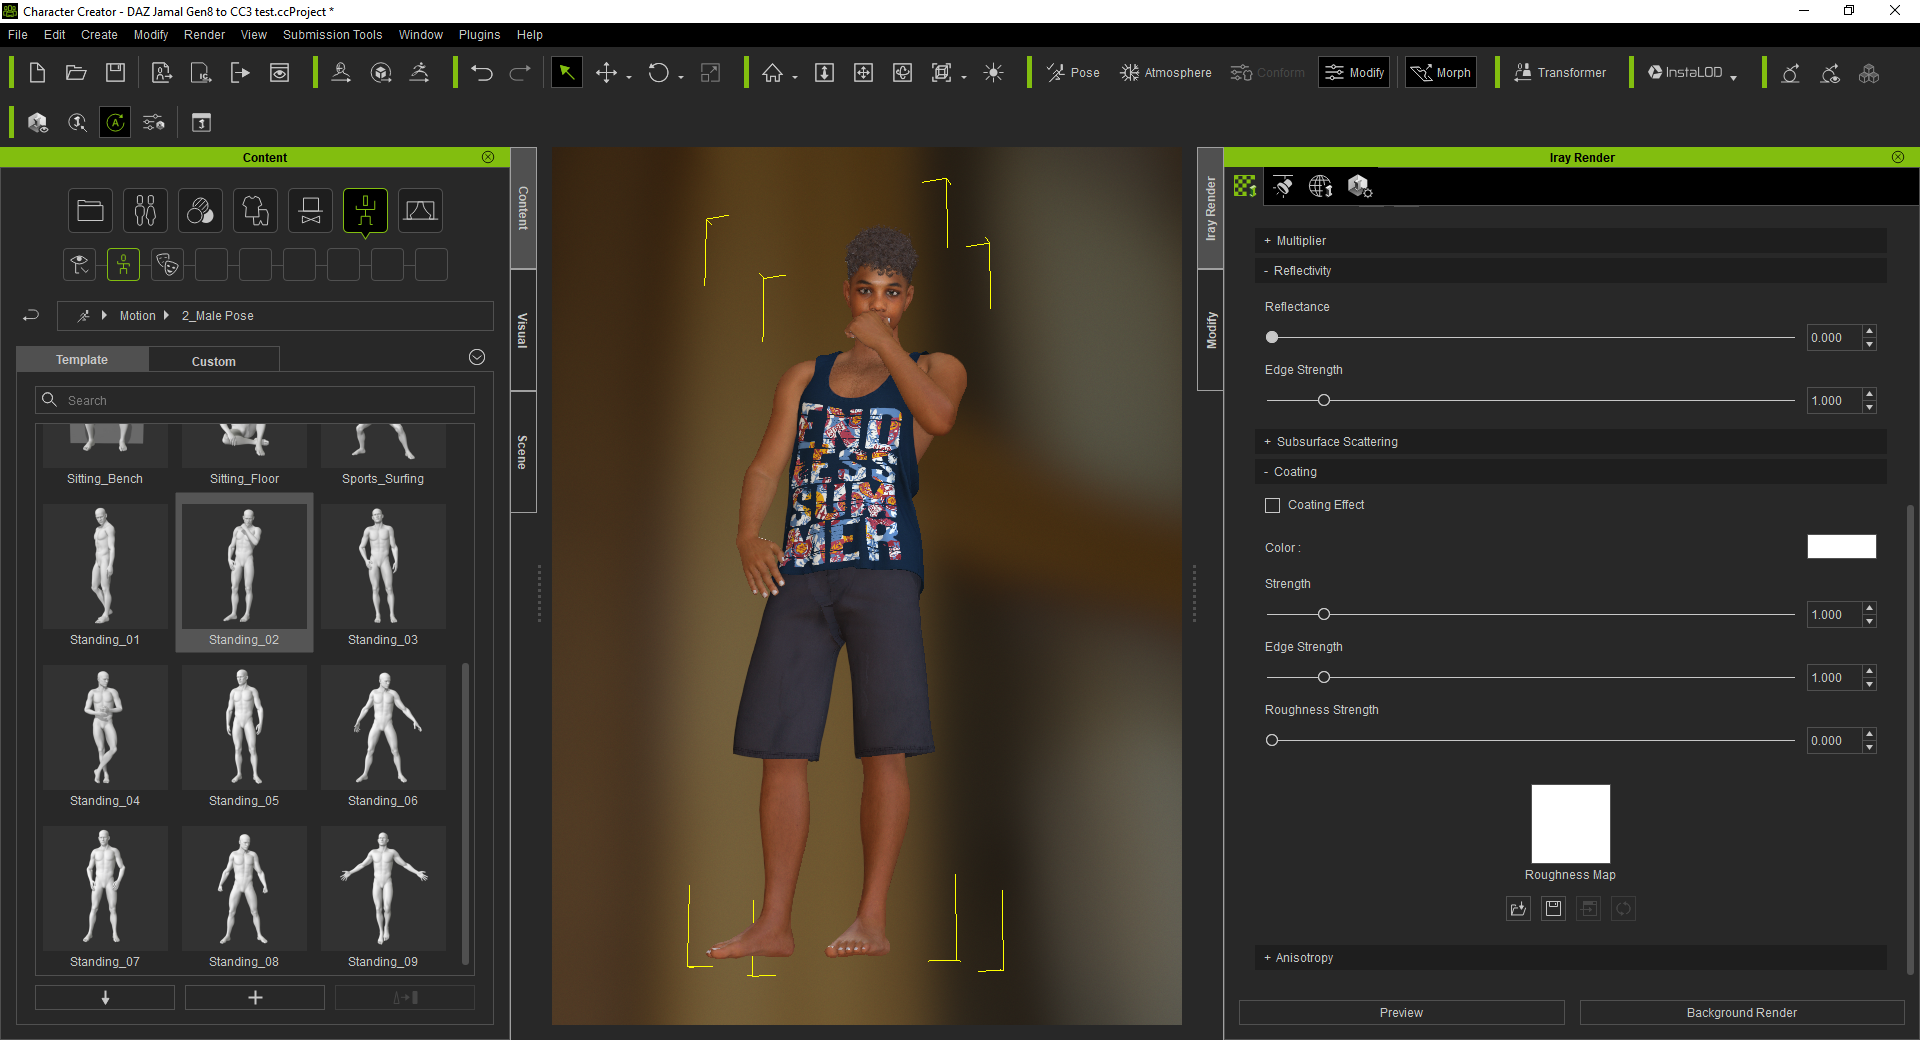The height and width of the screenshot is (1040, 1920).
Task: Select the Rotate tool icon
Action: click(658, 73)
